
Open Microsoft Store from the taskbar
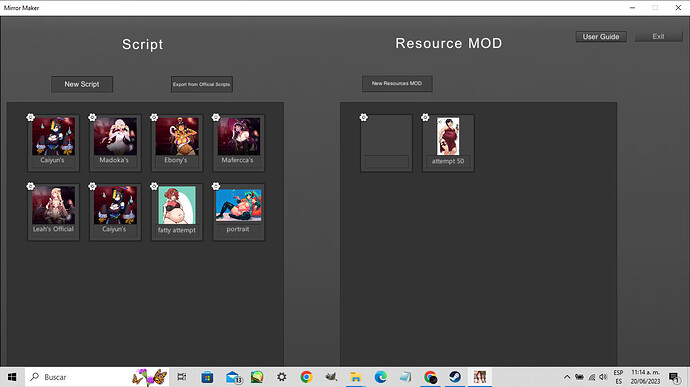pyautogui.click(x=207, y=377)
